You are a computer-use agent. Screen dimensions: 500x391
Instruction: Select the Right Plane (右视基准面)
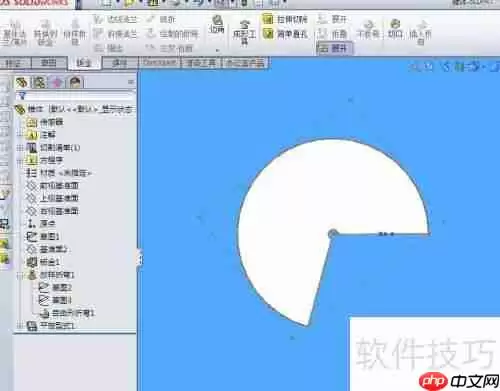pyautogui.click(x=53, y=211)
